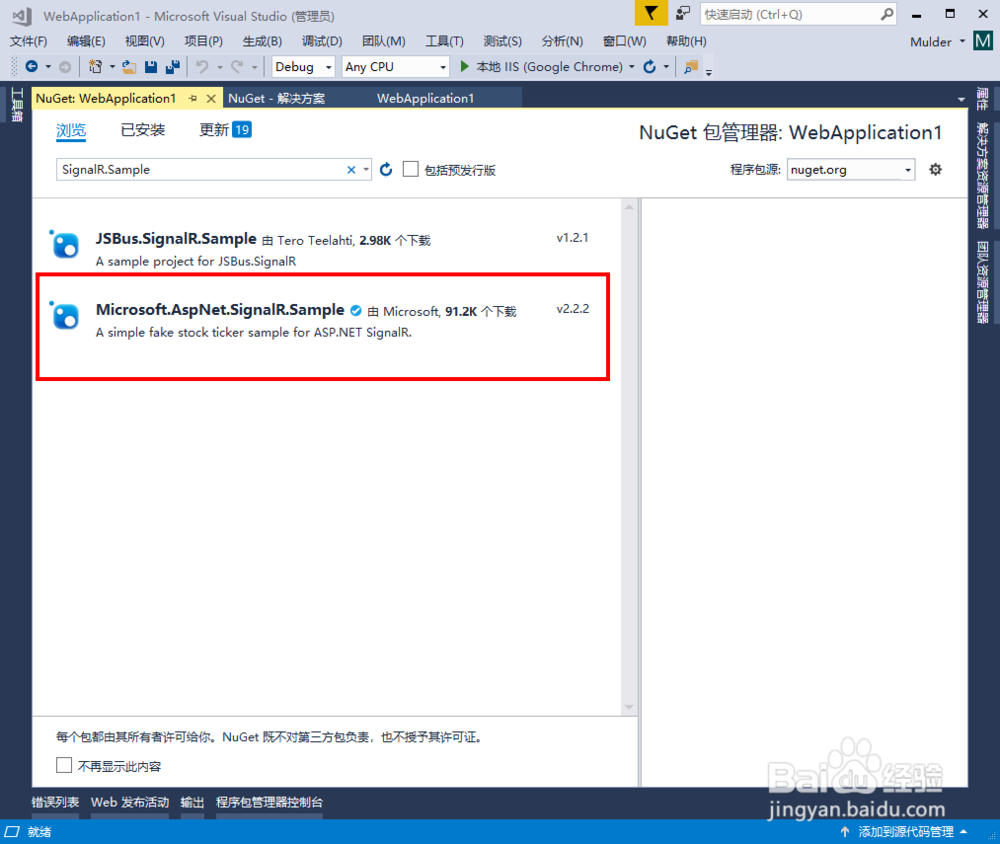Clear the SignalR.Sample search with the X
The image size is (1000, 844).
click(351, 169)
